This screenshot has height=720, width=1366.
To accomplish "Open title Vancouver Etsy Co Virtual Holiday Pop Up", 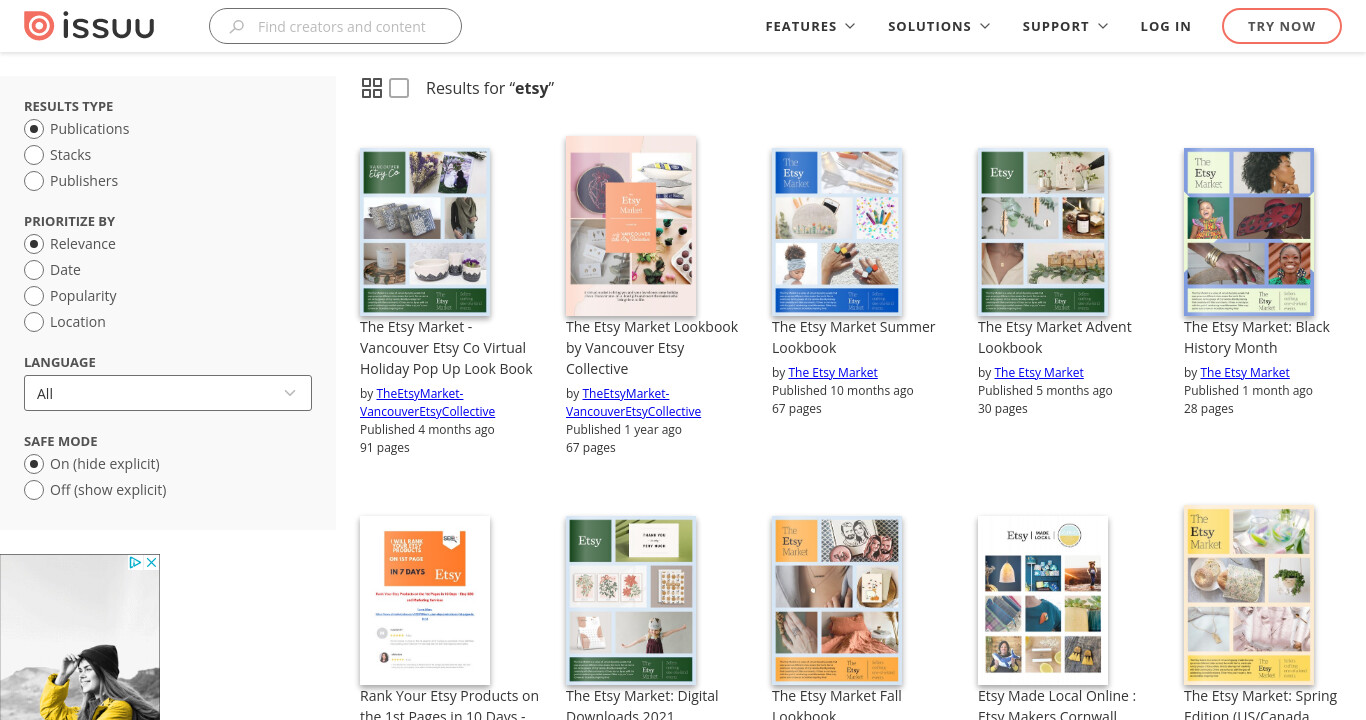I will tap(447, 348).
